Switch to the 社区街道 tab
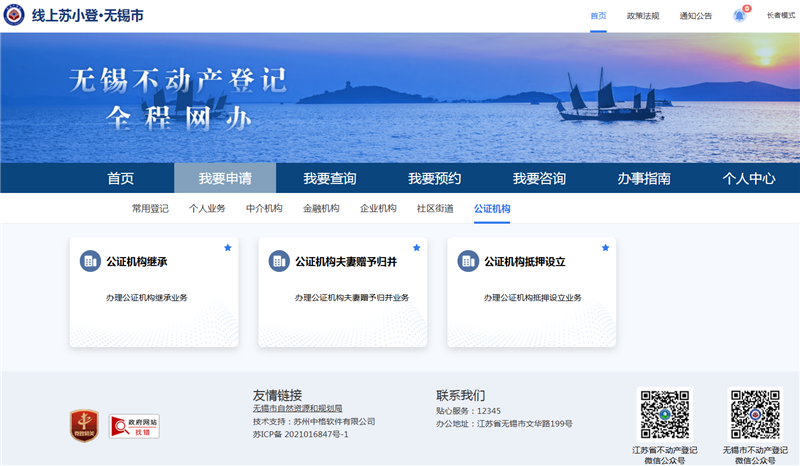 (x=435, y=208)
